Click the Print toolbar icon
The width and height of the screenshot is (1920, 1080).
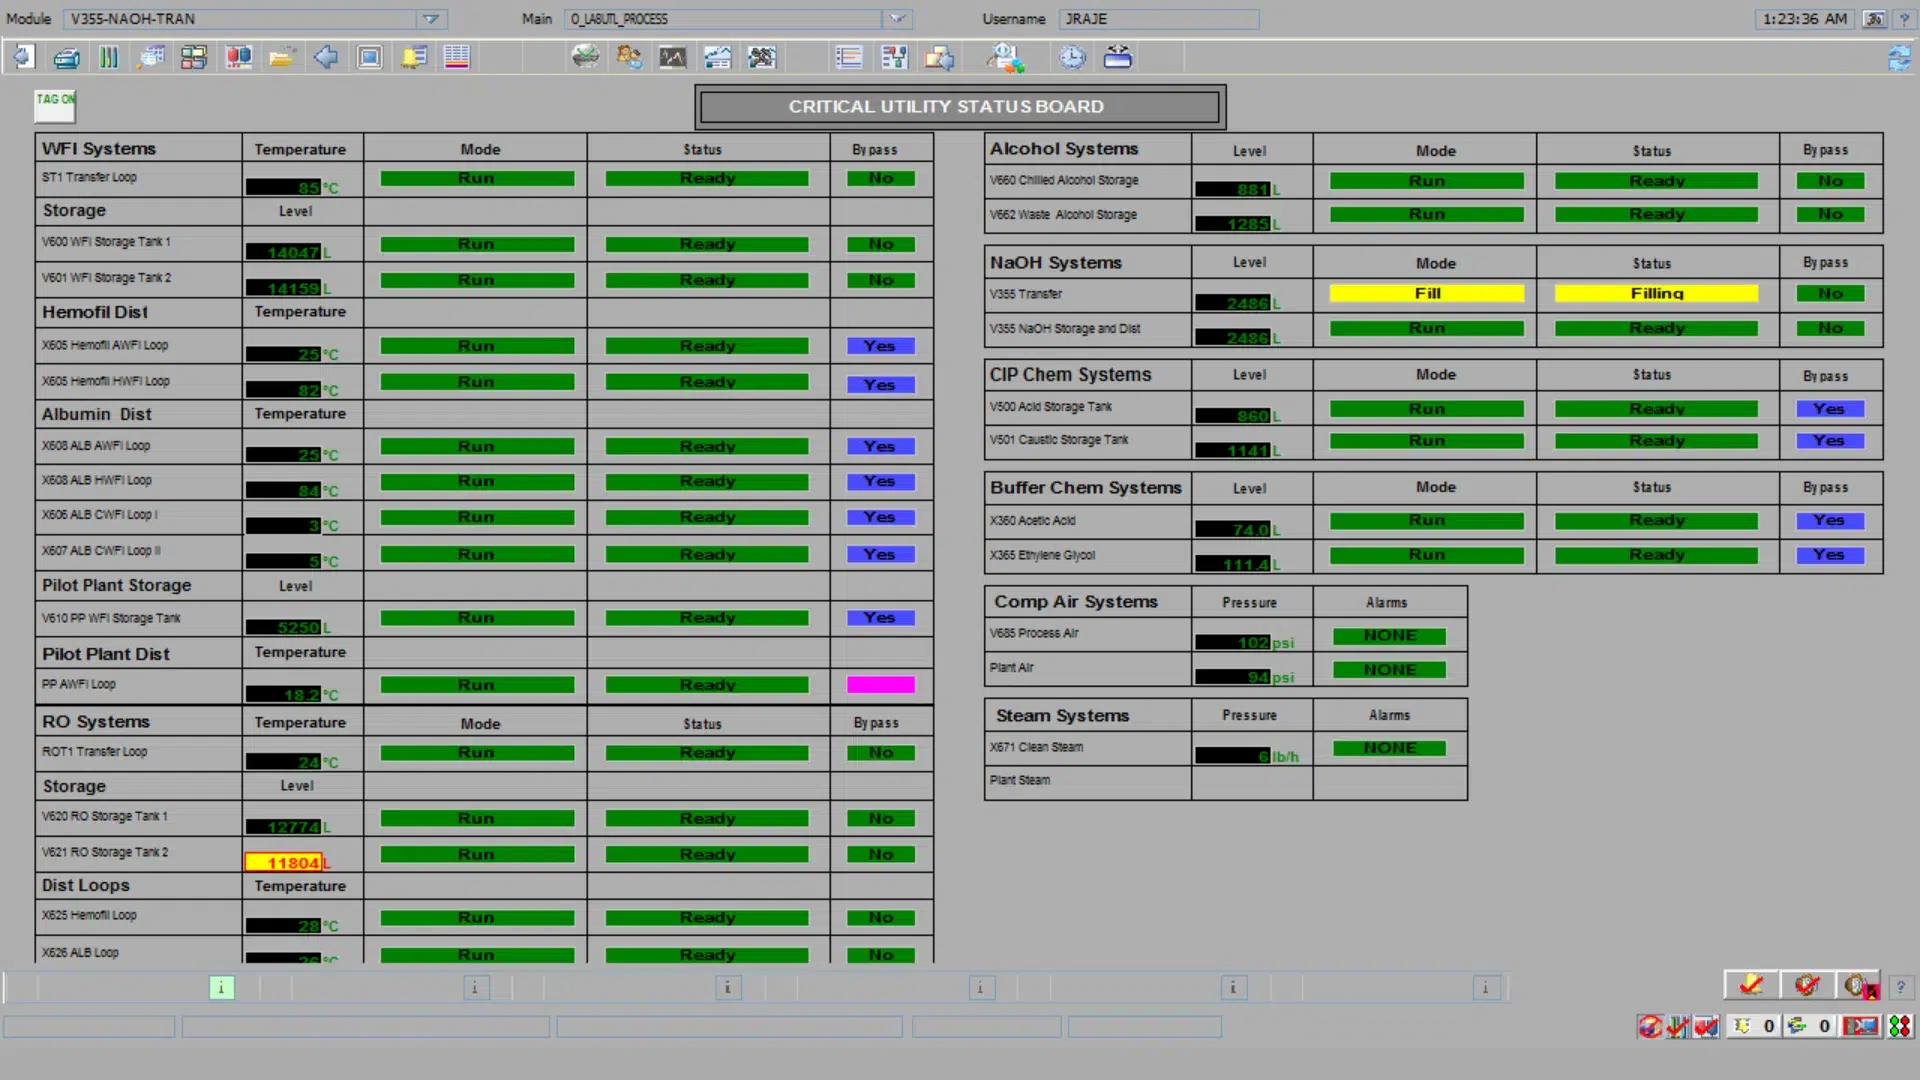coord(67,57)
